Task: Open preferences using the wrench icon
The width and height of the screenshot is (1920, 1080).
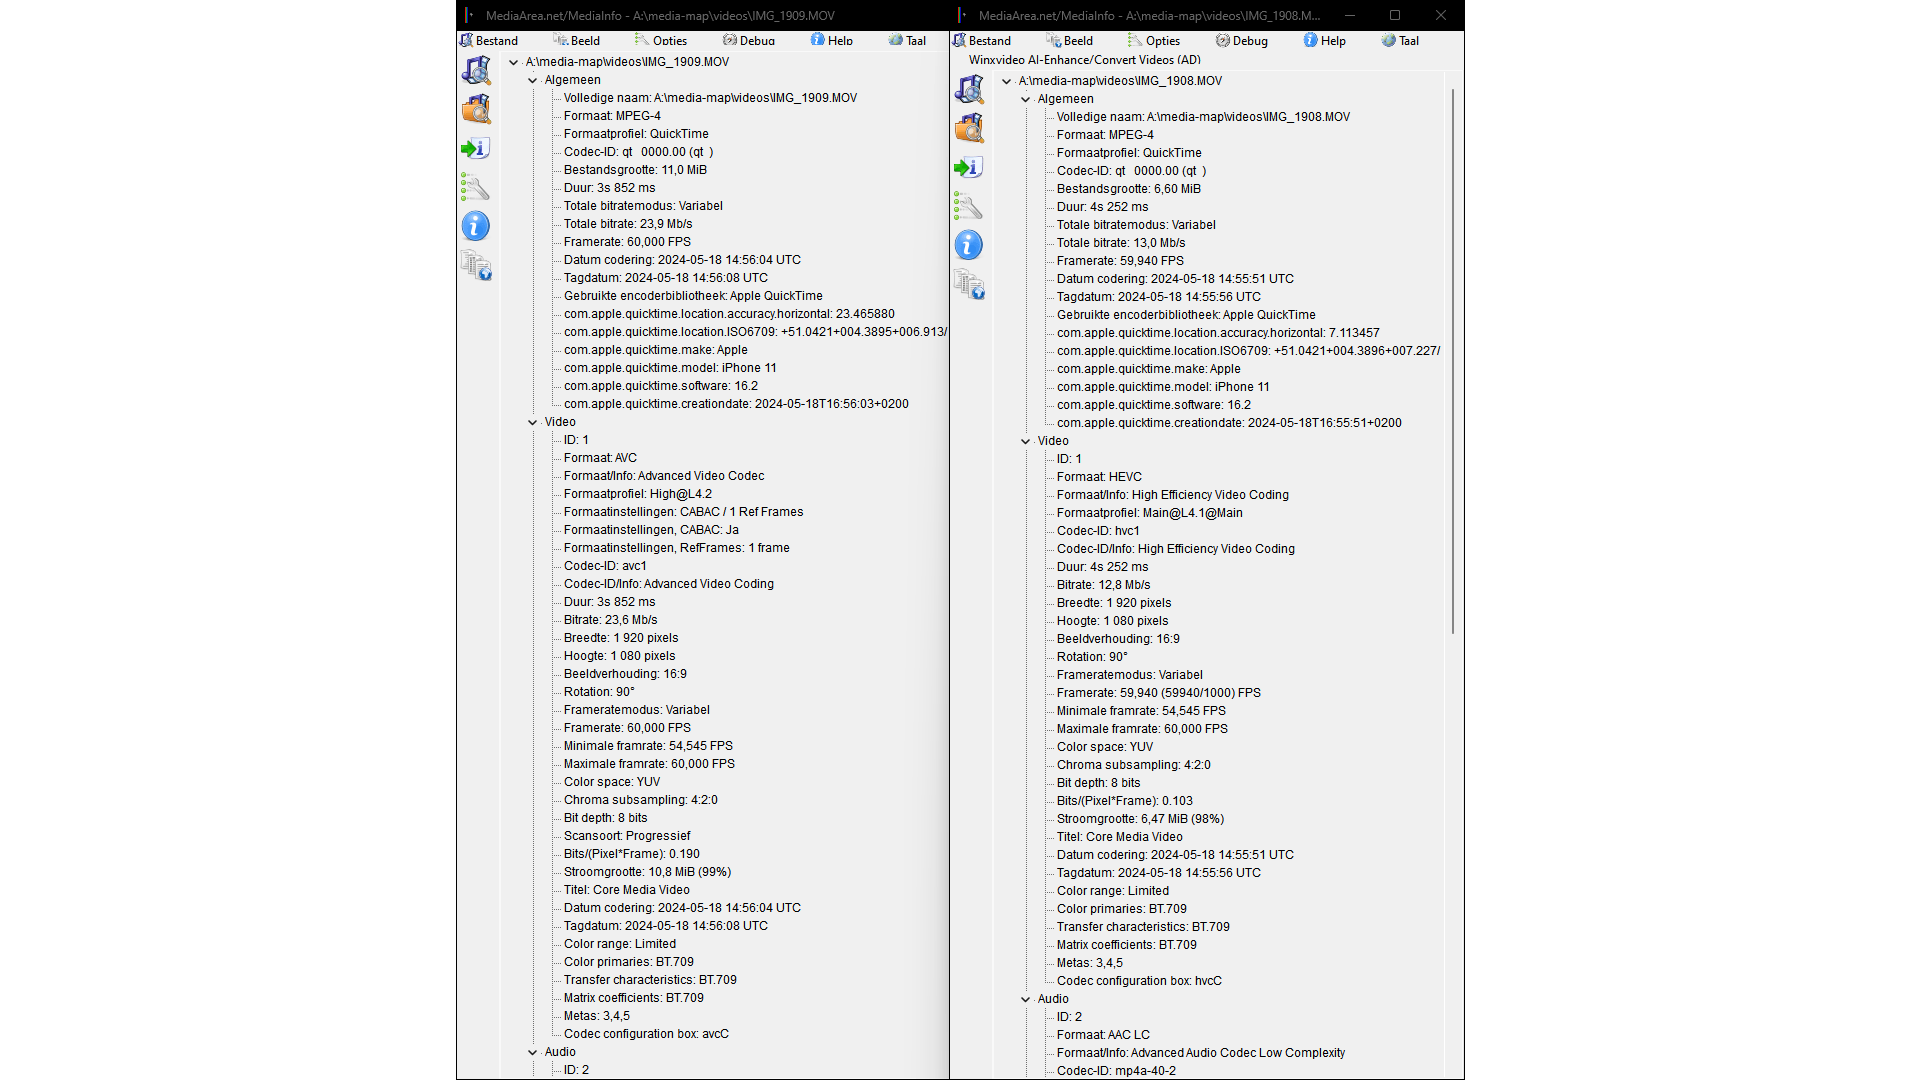Action: point(476,187)
